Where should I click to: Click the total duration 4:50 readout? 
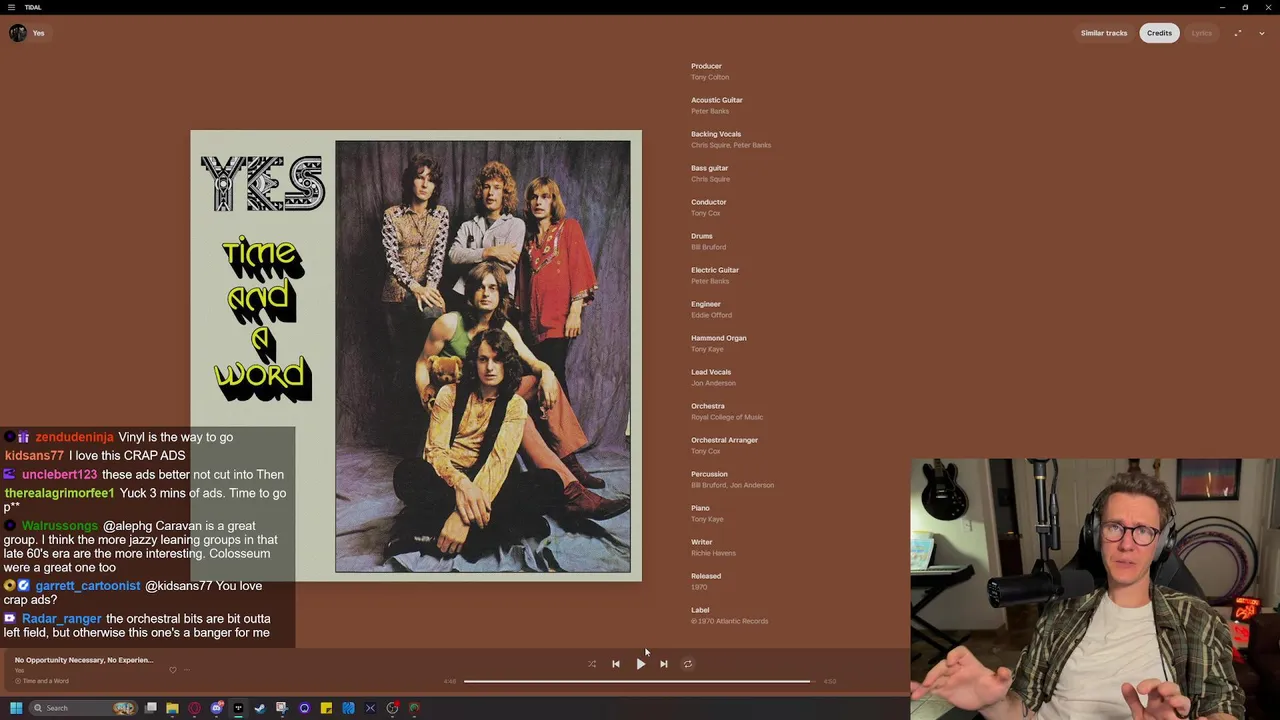click(x=830, y=681)
